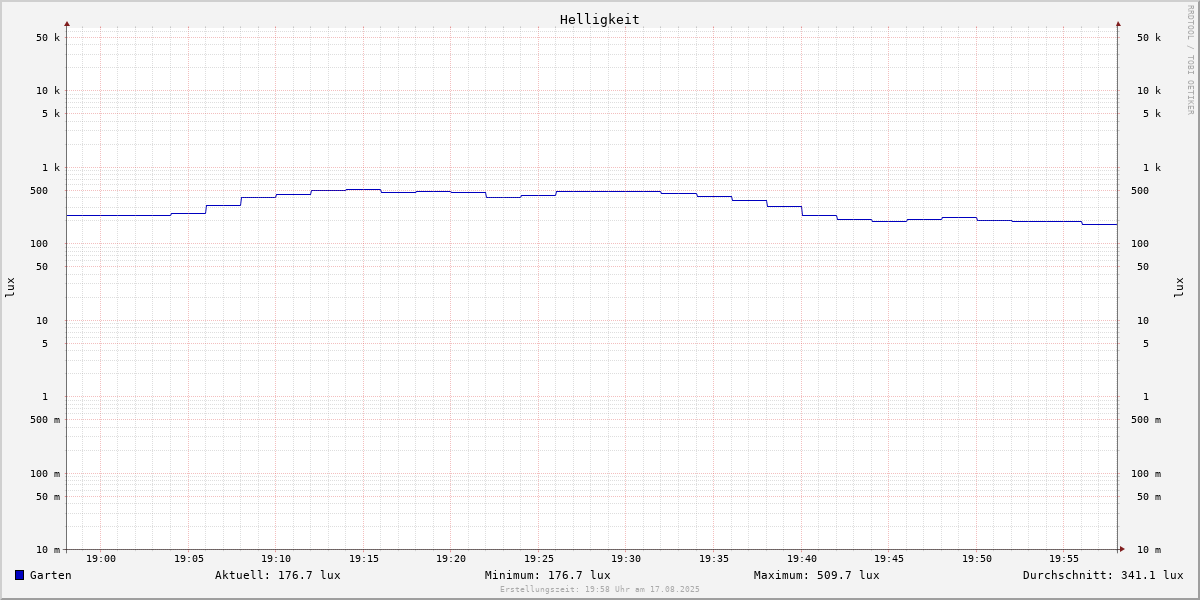The image size is (1200, 600).
Task: Click the left axis 10 m label
Action: point(48,550)
